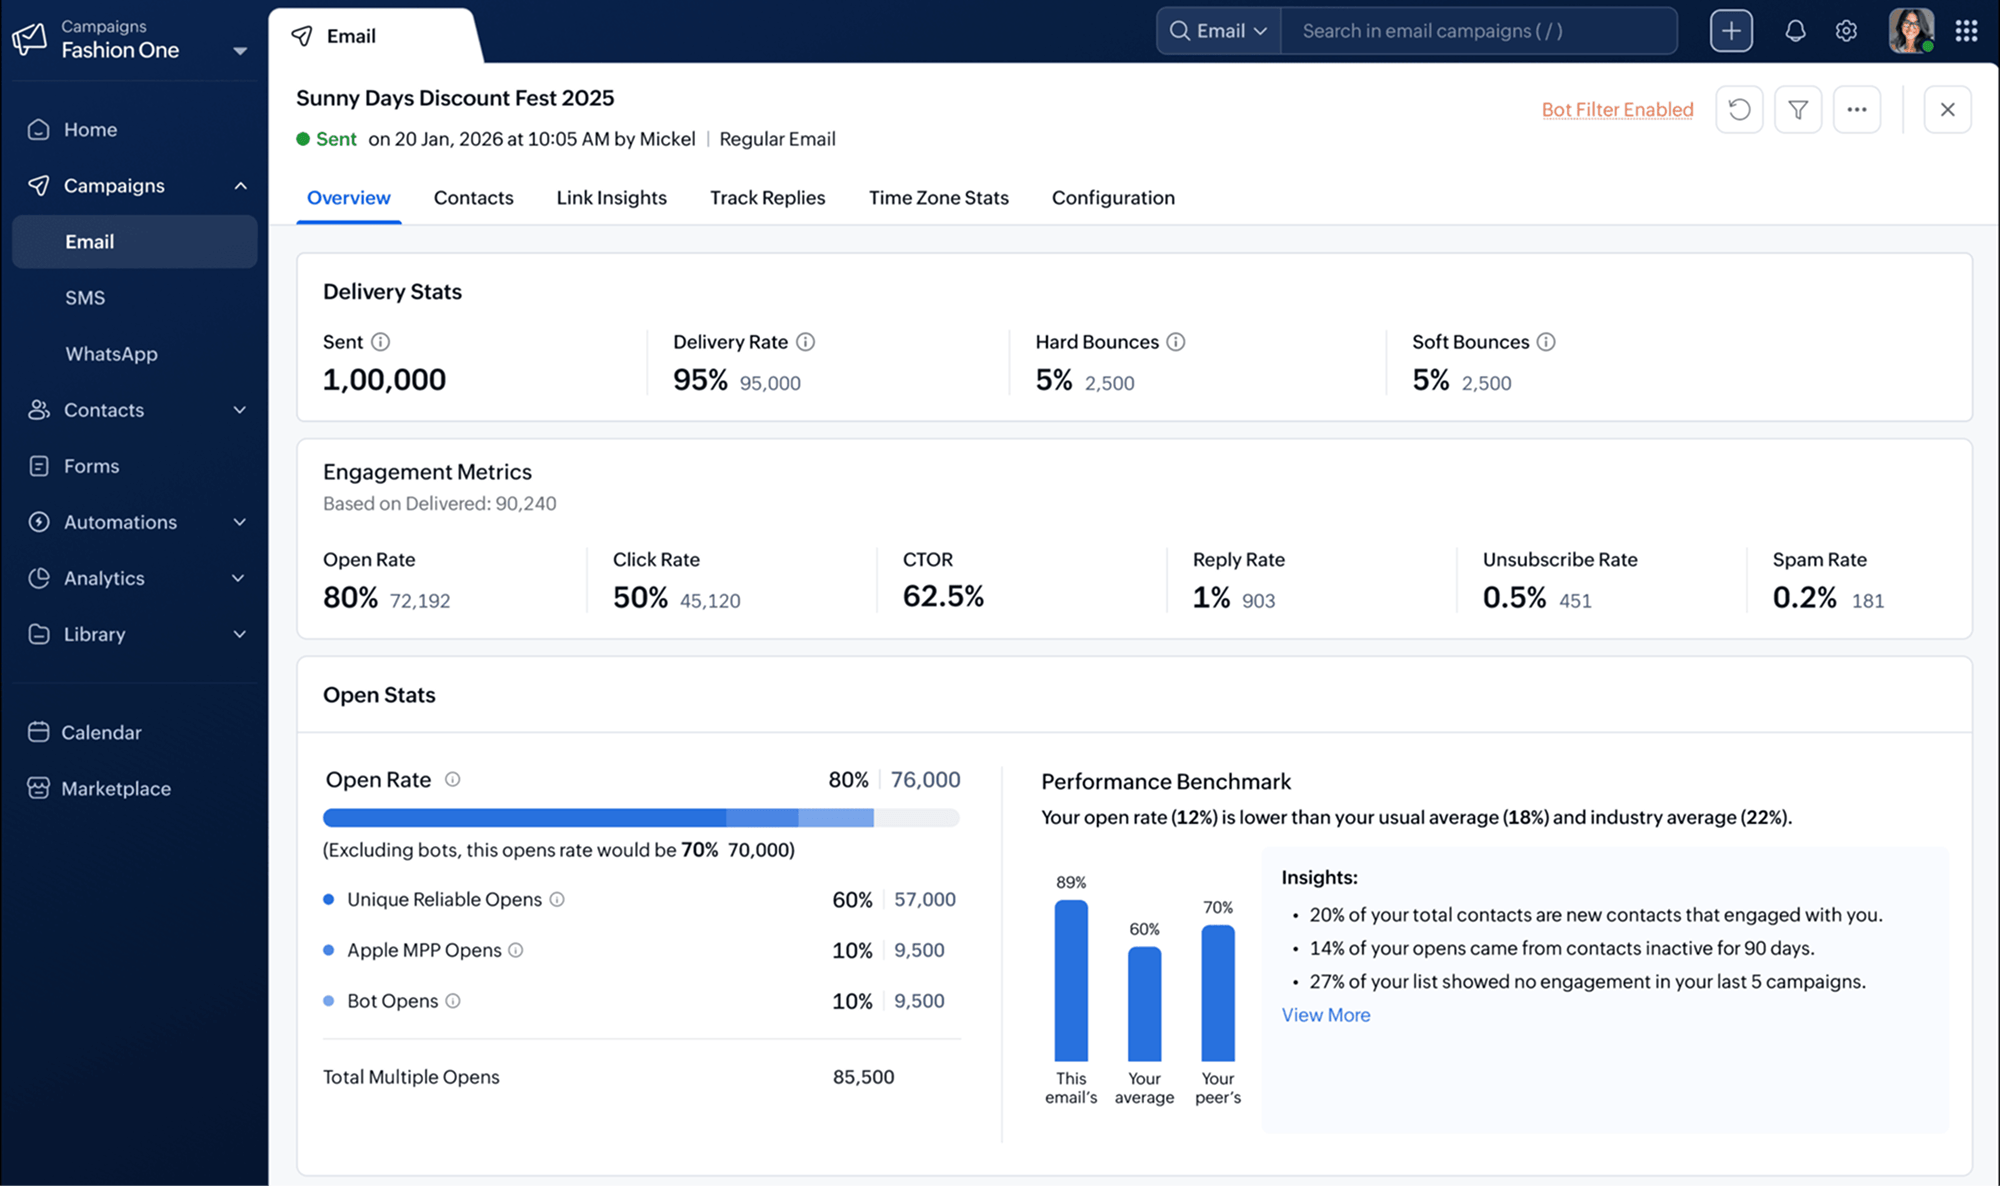Expand the Library sidebar chevron
Image resolution: width=2000 pixels, height=1186 pixels.
[x=240, y=634]
